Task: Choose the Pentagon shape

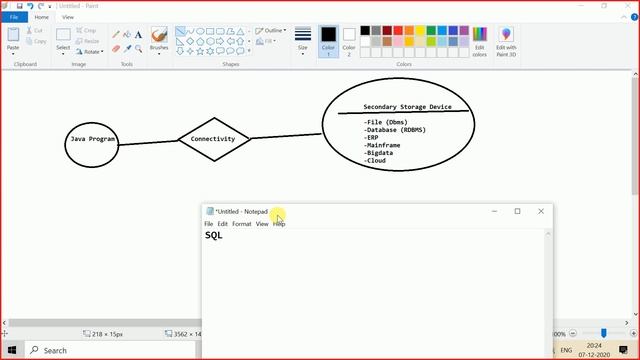Action: pyautogui.click(x=200, y=41)
